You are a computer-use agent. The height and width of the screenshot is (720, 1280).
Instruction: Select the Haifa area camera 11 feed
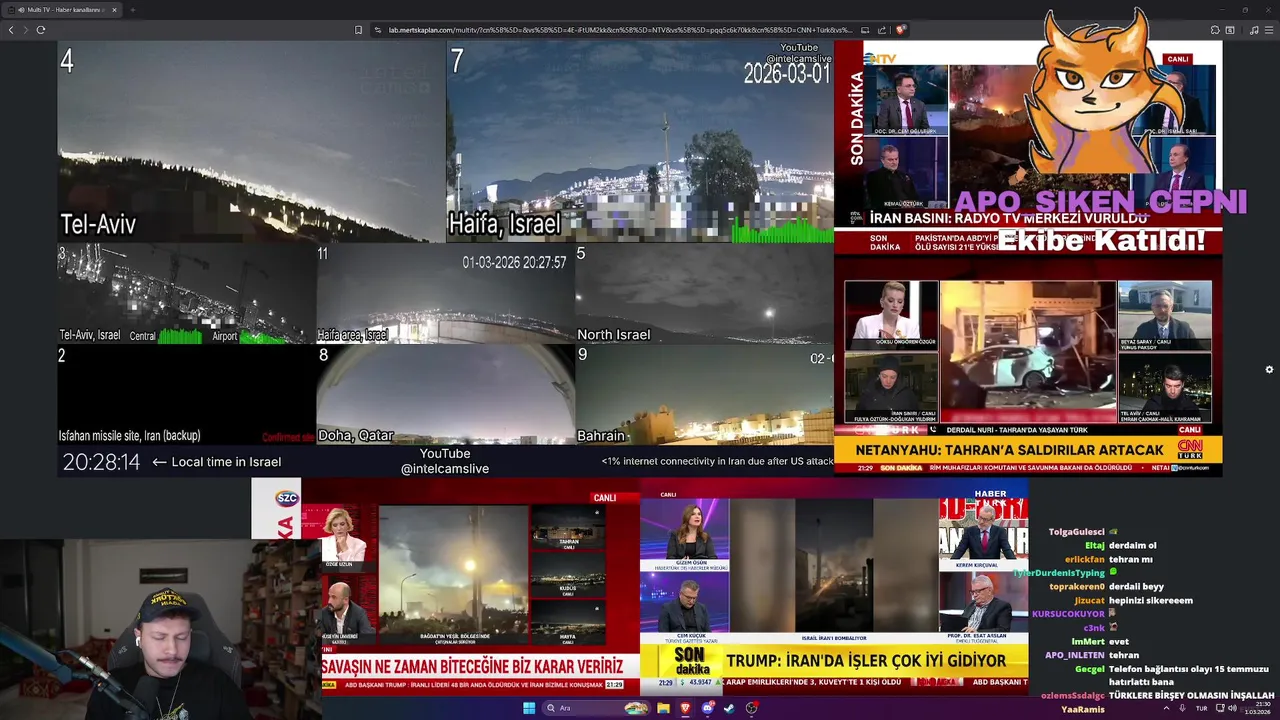pos(445,294)
